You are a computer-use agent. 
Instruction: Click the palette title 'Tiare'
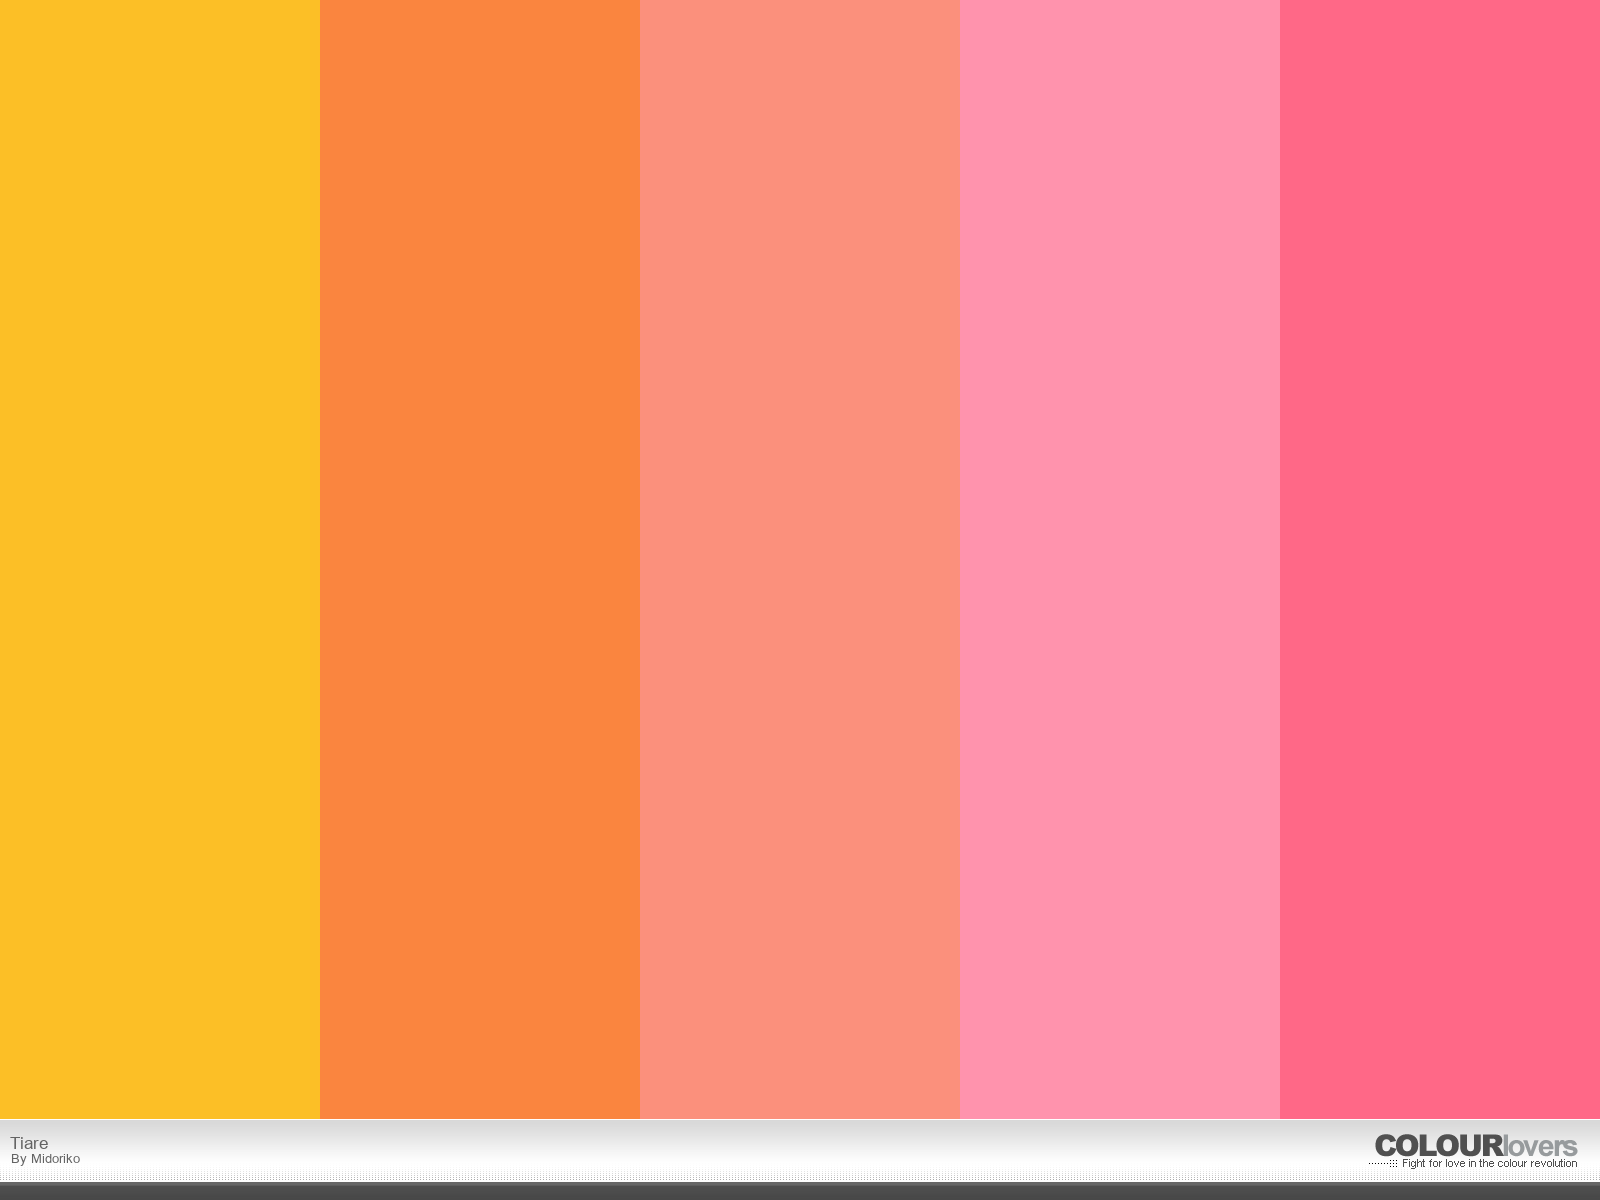click(29, 1143)
